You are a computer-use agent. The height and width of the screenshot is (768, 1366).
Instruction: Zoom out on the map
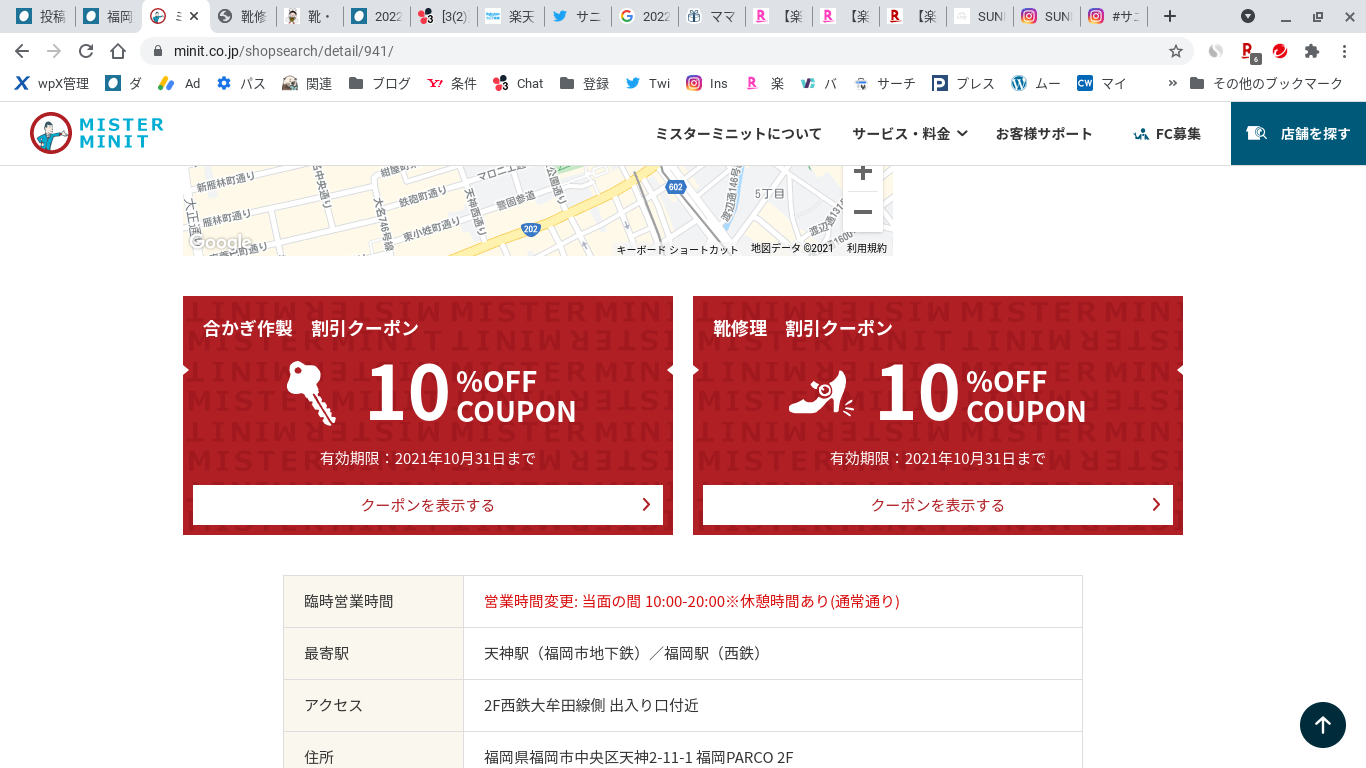[863, 212]
